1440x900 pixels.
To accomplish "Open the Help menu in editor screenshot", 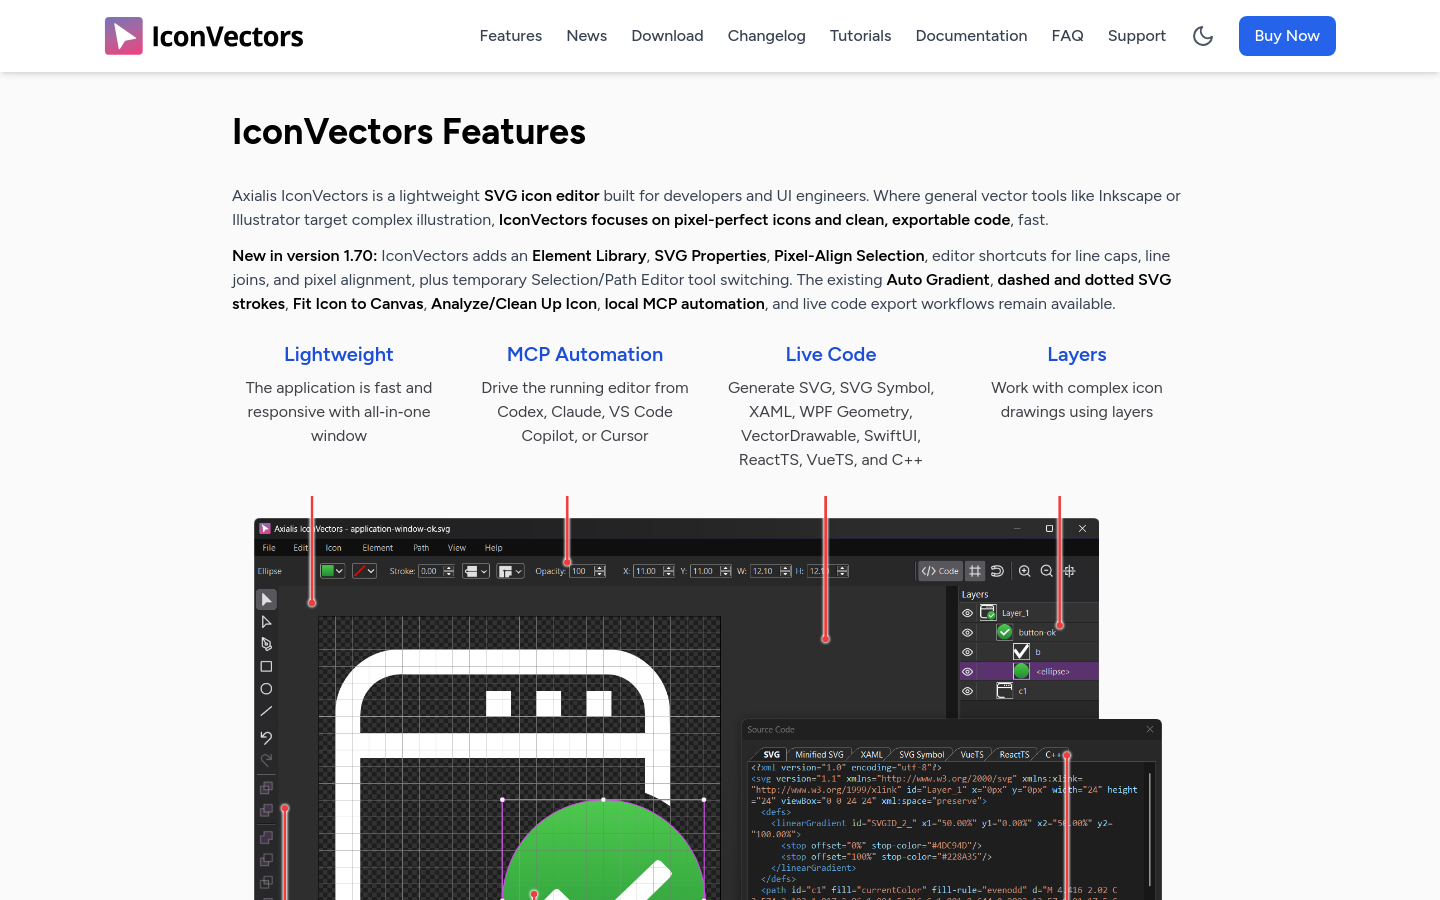I will pos(494,548).
